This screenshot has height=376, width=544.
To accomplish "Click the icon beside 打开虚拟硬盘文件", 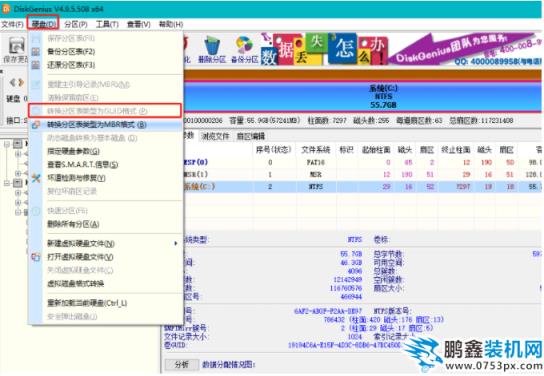I will click(36, 257).
